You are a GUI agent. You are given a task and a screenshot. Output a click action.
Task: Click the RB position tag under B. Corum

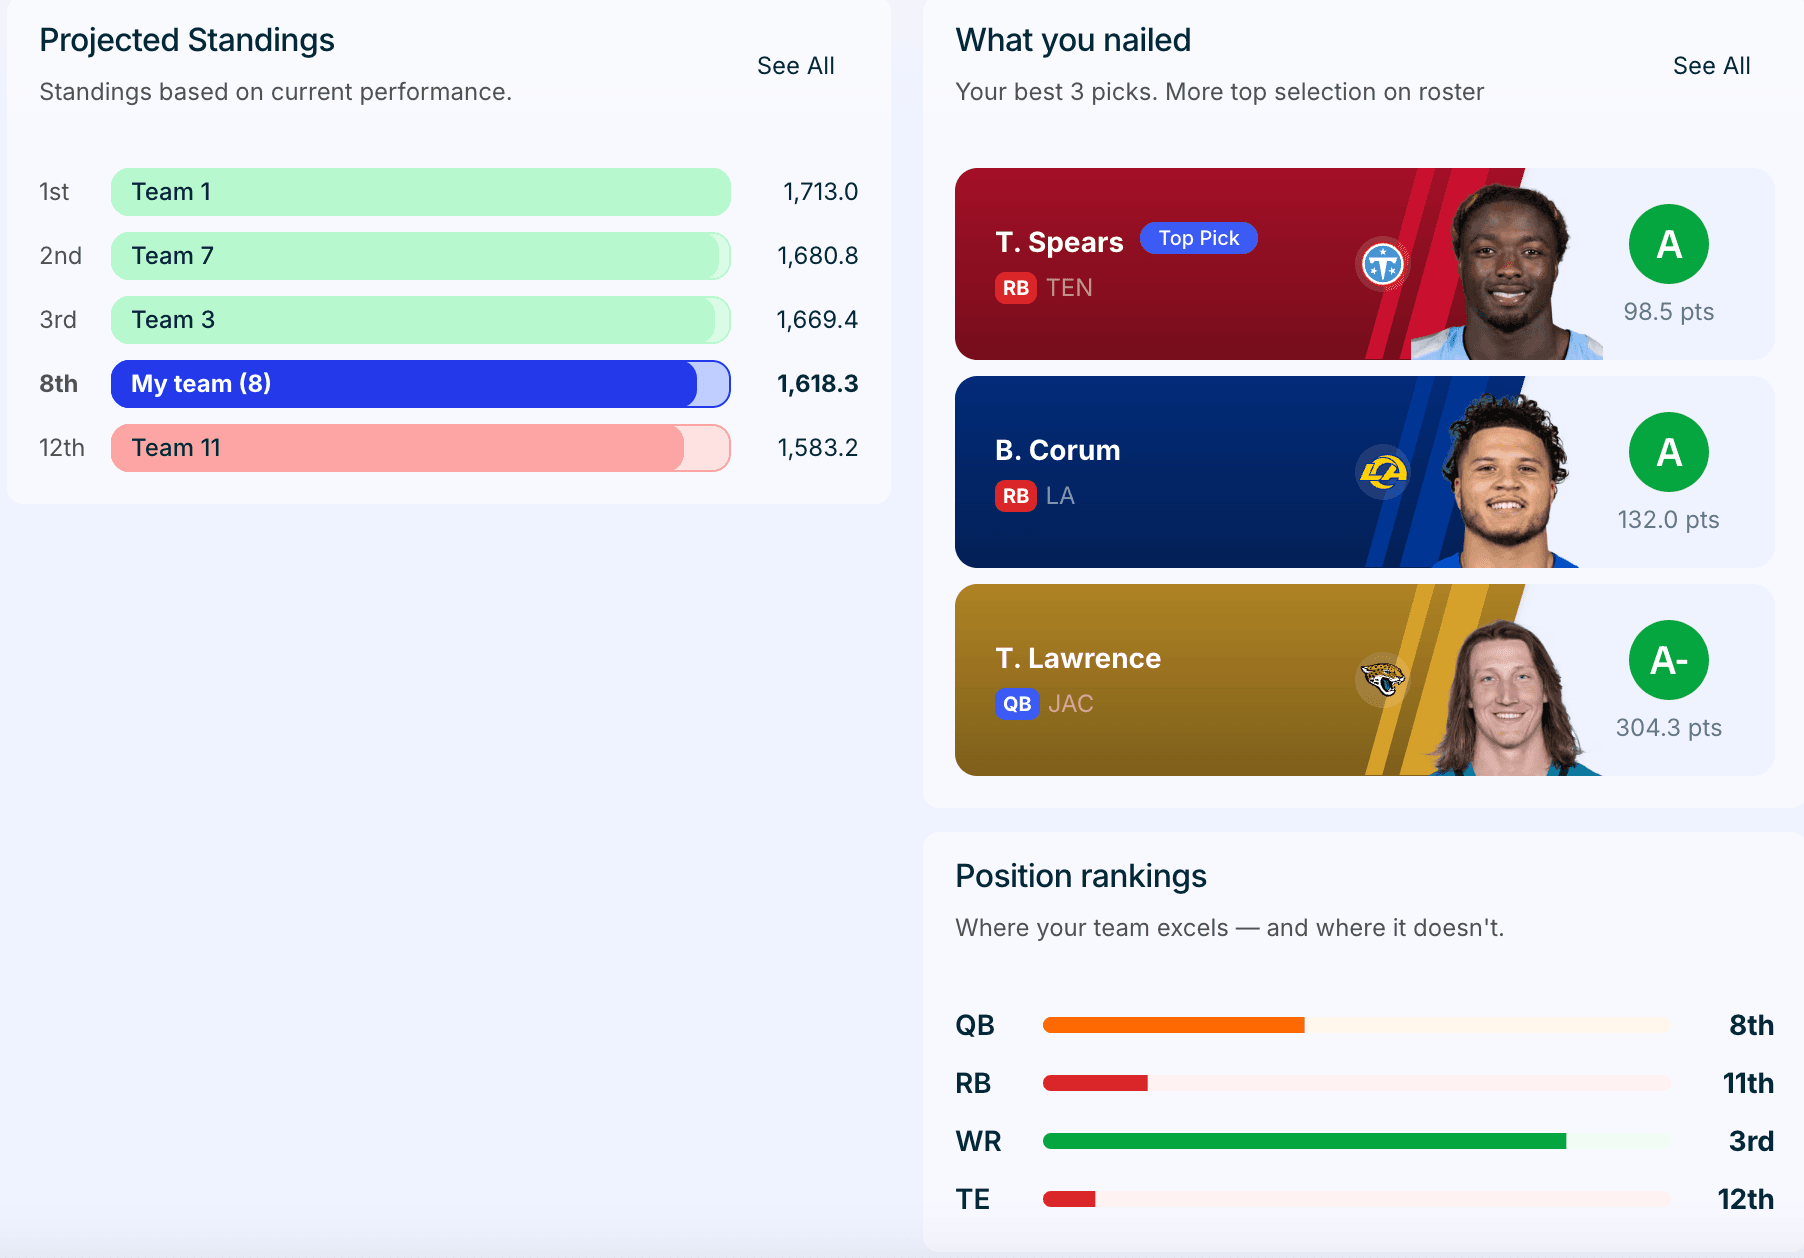(1016, 496)
